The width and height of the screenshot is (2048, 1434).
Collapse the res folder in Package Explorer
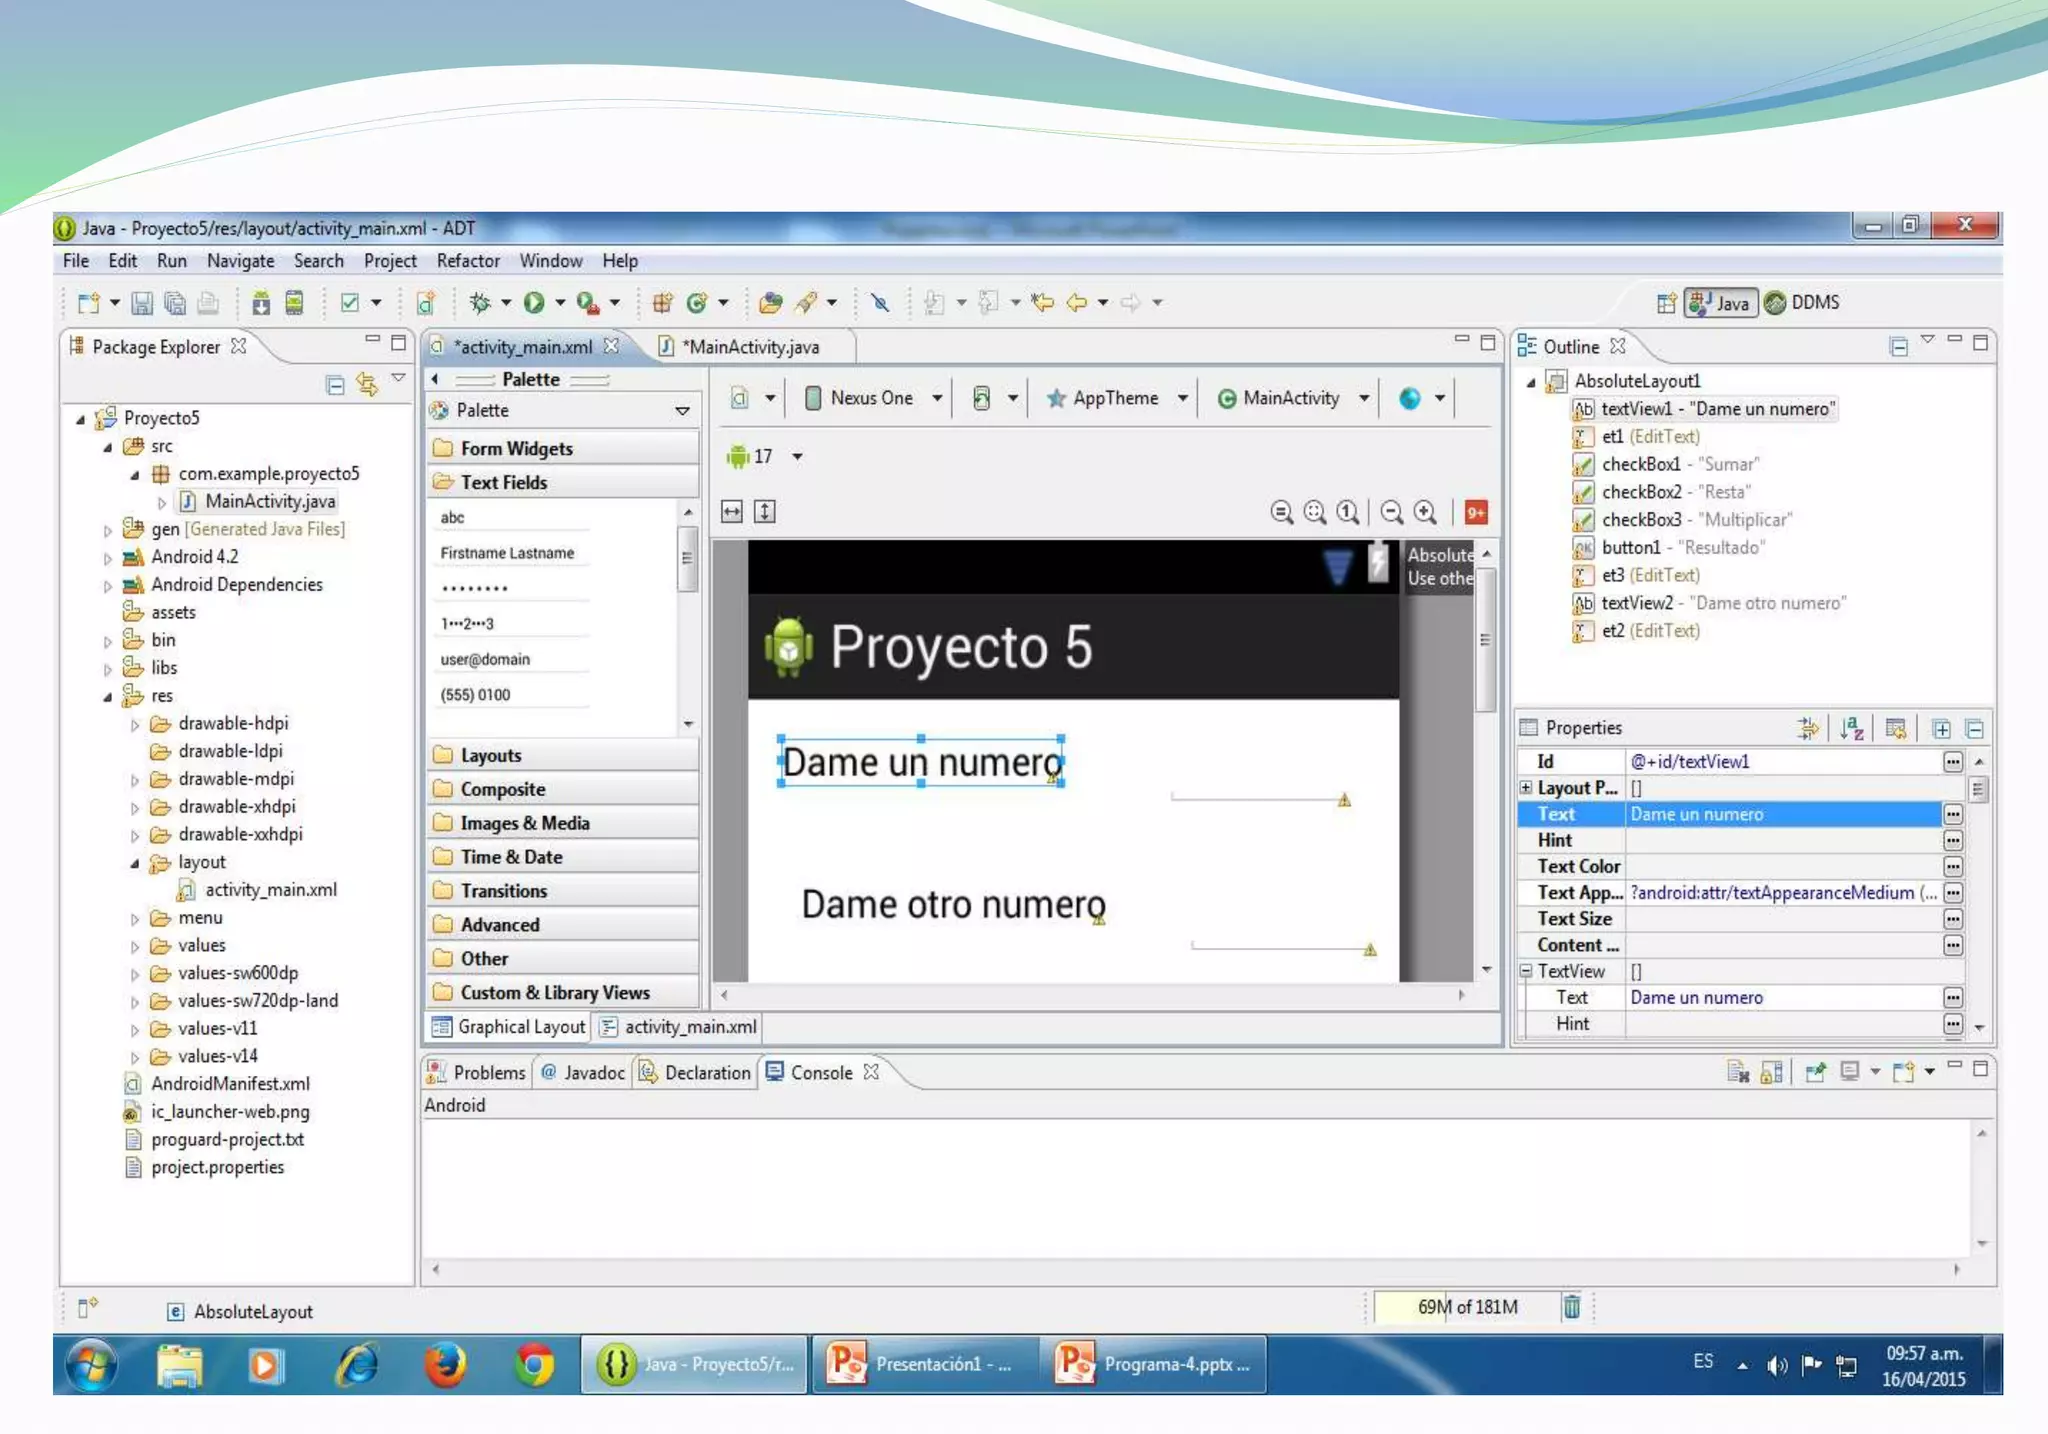pos(108,697)
